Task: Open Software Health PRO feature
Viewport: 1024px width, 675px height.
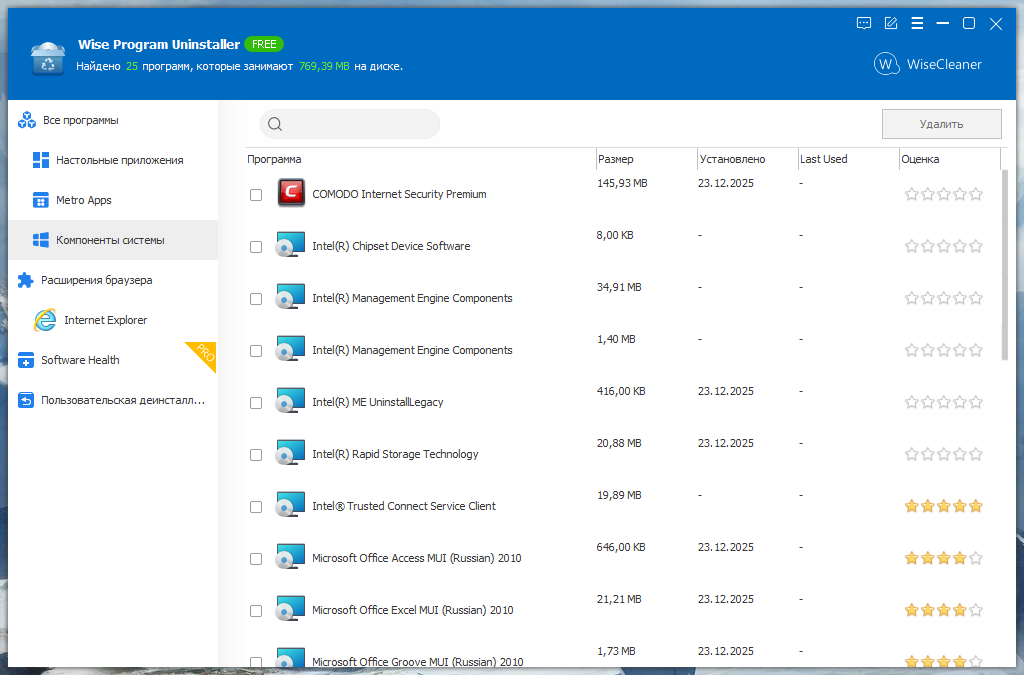Action: [x=80, y=360]
